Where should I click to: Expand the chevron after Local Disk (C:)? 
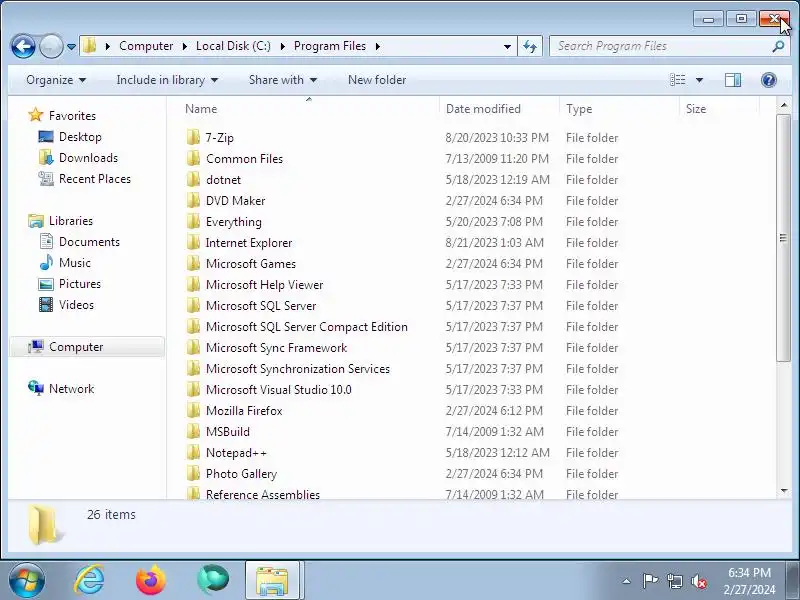coord(283,46)
